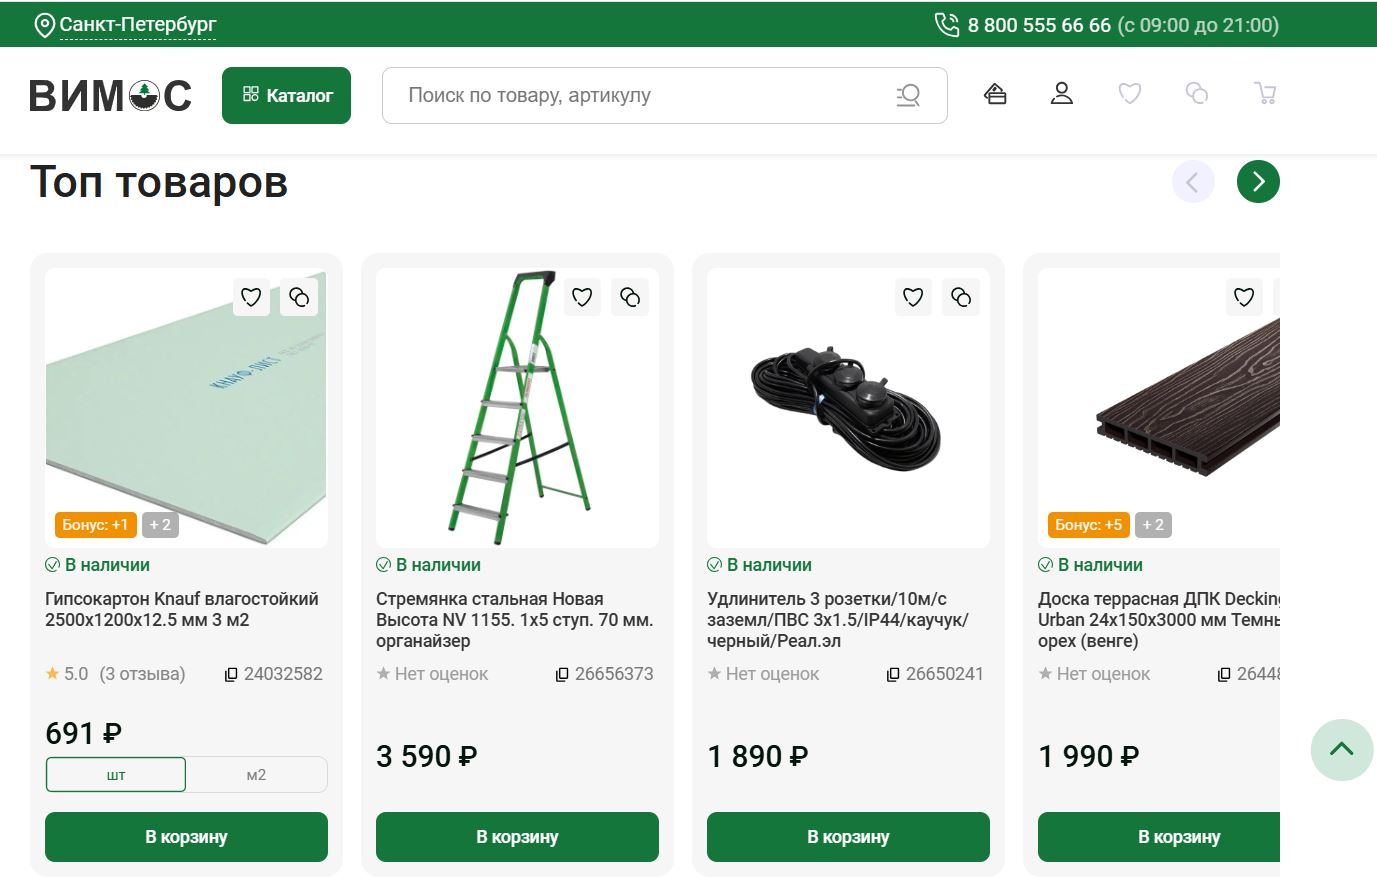The height and width of the screenshot is (881, 1377).
Task: Open the shopping cart icon
Action: [1265, 94]
